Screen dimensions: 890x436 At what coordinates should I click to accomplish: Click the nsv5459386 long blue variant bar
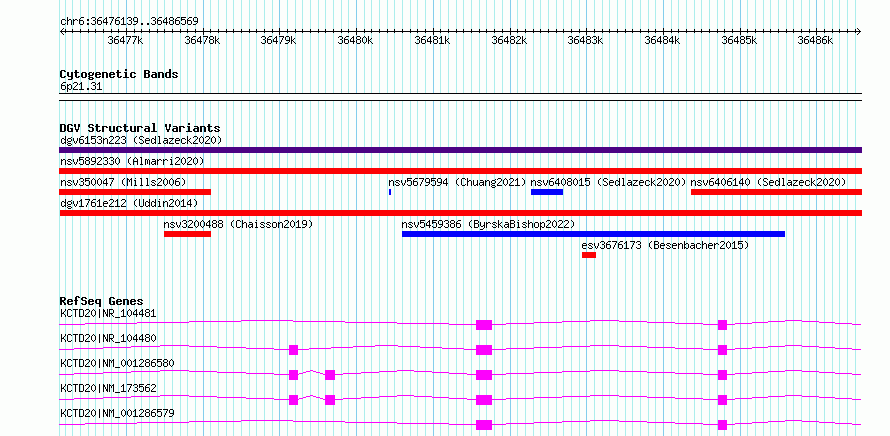[593, 234]
